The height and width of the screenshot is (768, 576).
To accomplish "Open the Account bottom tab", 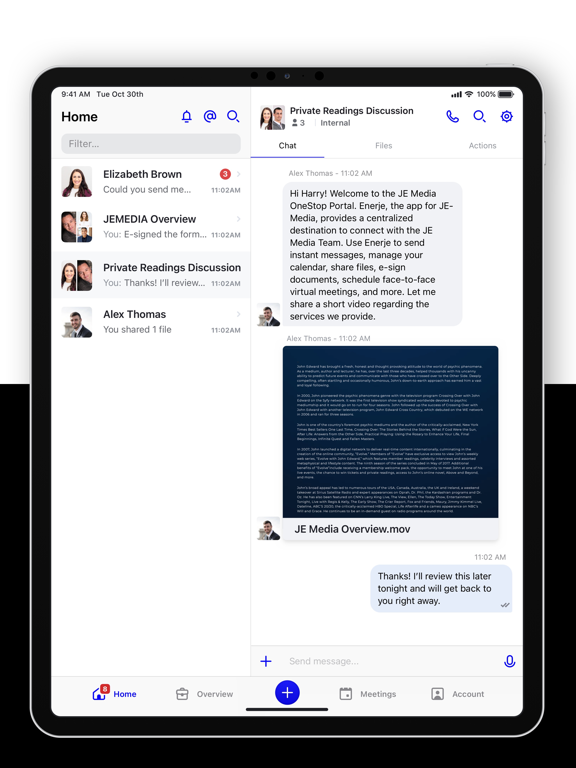I will tap(458, 694).
